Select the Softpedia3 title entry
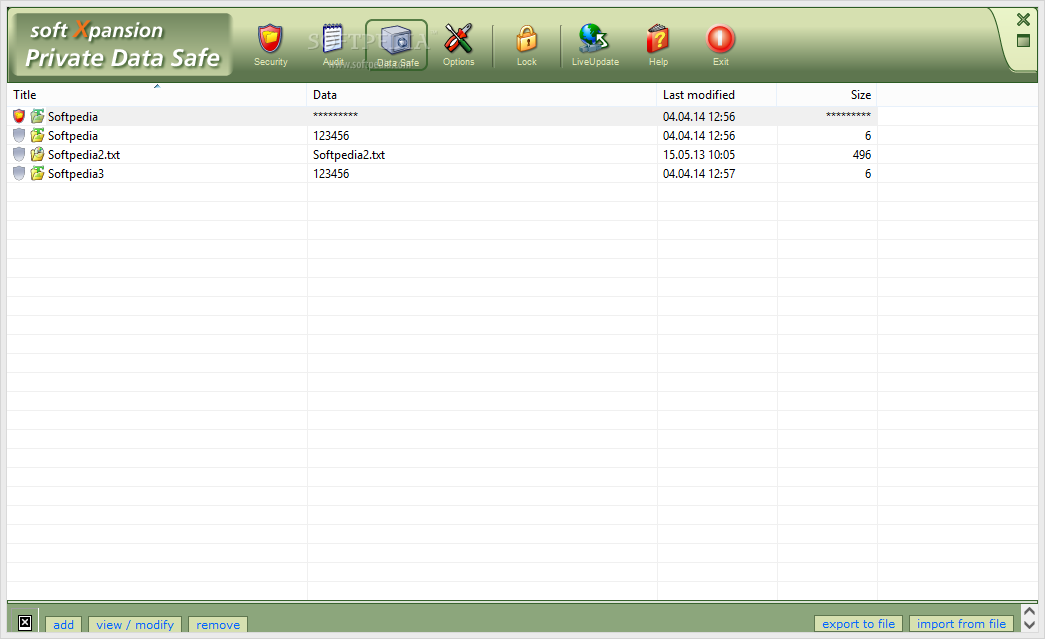 click(x=76, y=173)
